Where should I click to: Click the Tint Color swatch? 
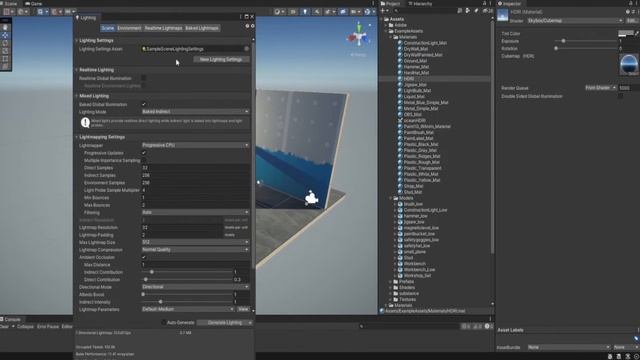coord(625,34)
